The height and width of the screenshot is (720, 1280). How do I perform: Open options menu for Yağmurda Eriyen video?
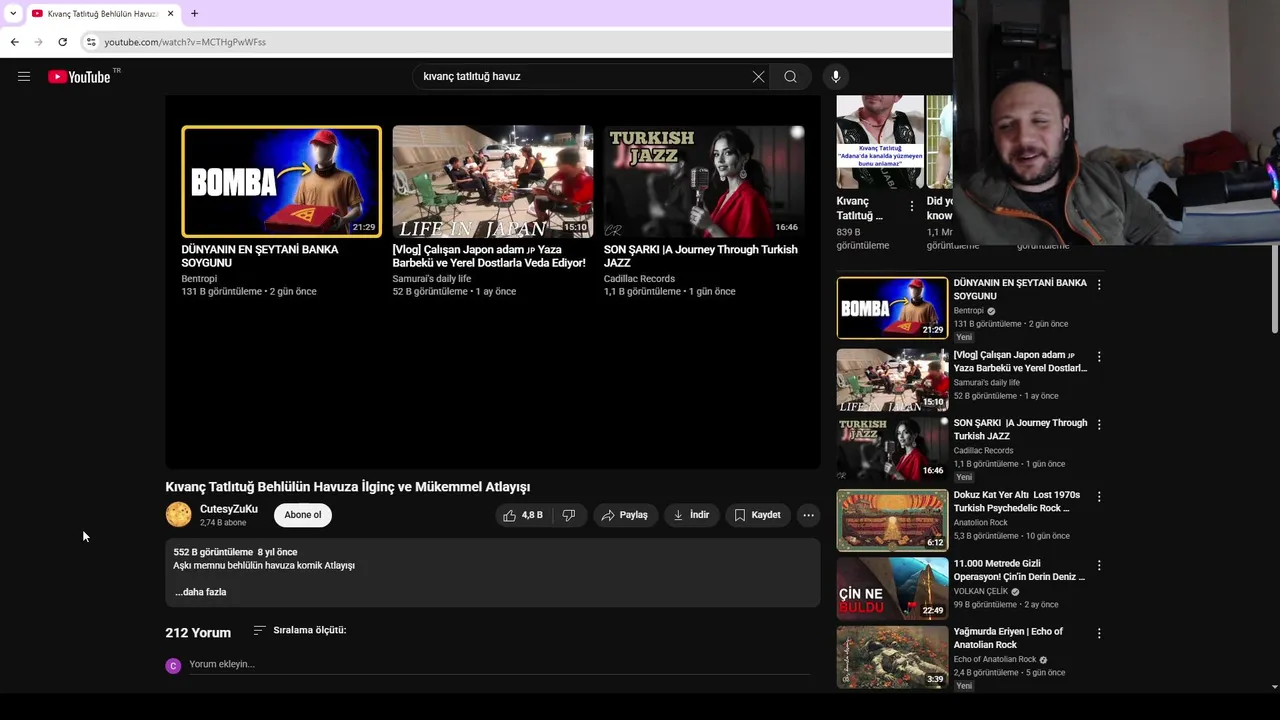(1099, 633)
